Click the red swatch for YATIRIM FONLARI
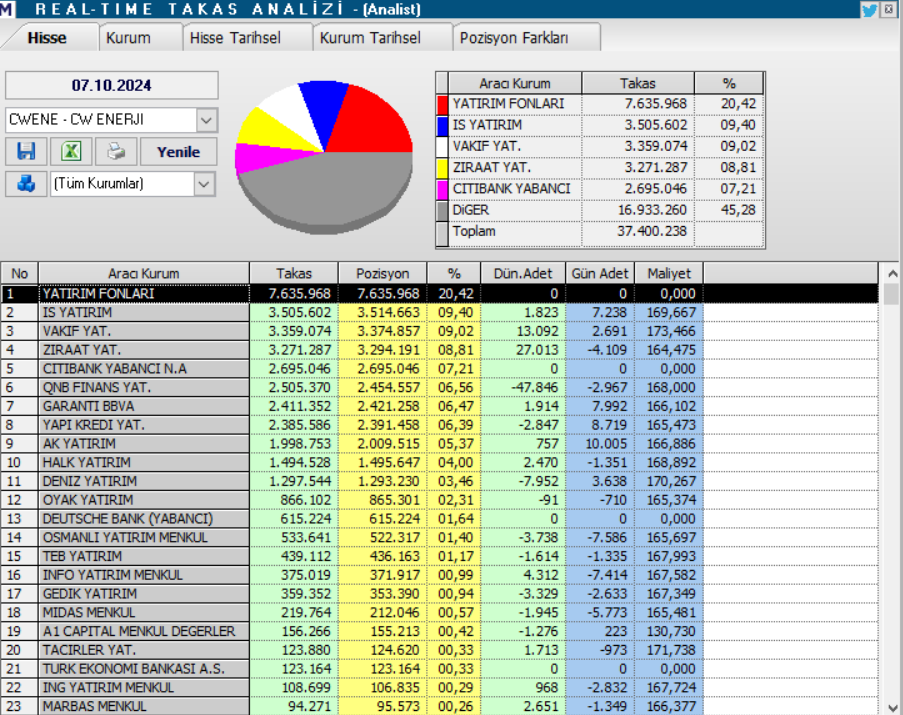 [x=443, y=104]
